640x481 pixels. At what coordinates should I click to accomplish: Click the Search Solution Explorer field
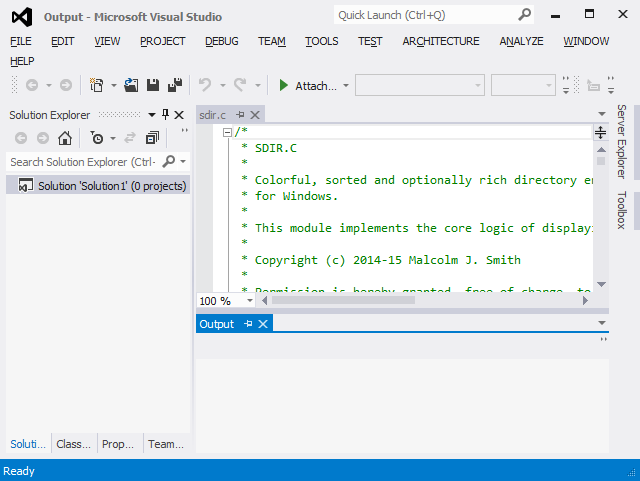pyautogui.click(x=84, y=162)
